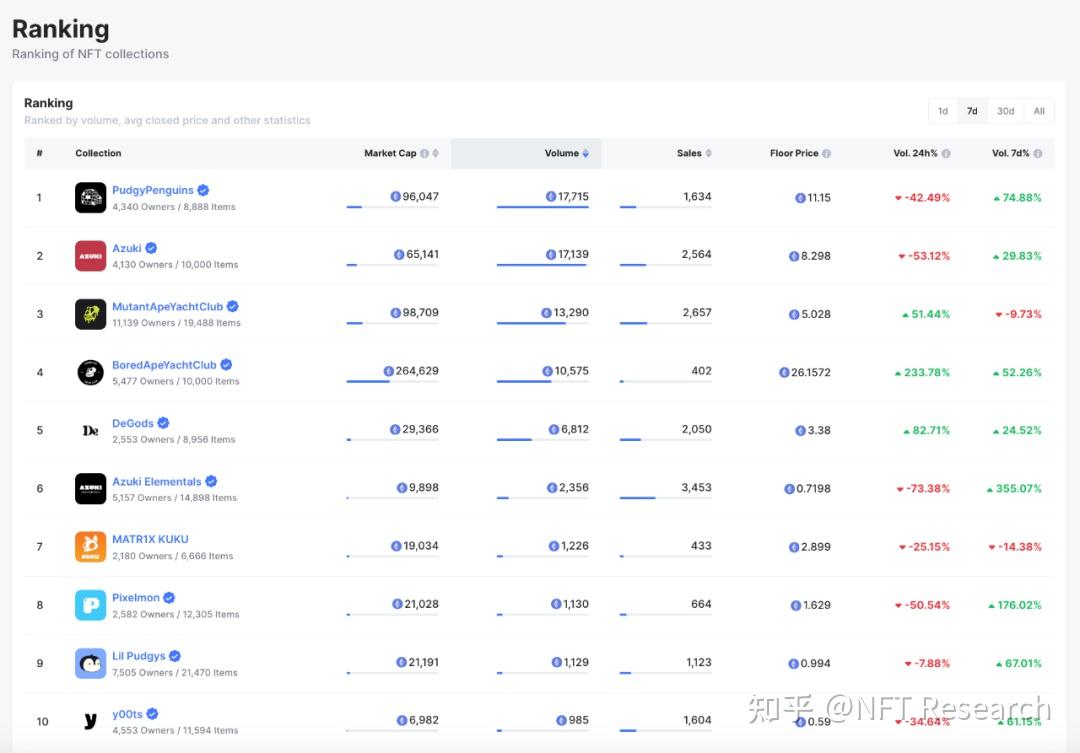1080x753 pixels.
Task: Click the MutantApeYachtClub logo thumbnail
Action: pos(90,314)
